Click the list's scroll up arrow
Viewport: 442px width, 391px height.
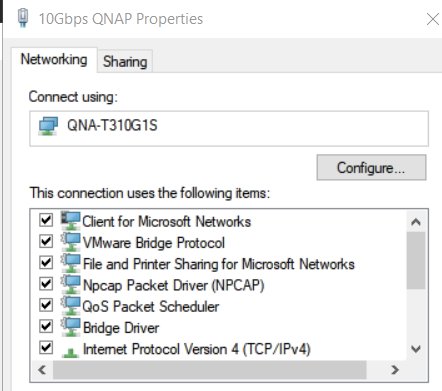click(x=416, y=222)
